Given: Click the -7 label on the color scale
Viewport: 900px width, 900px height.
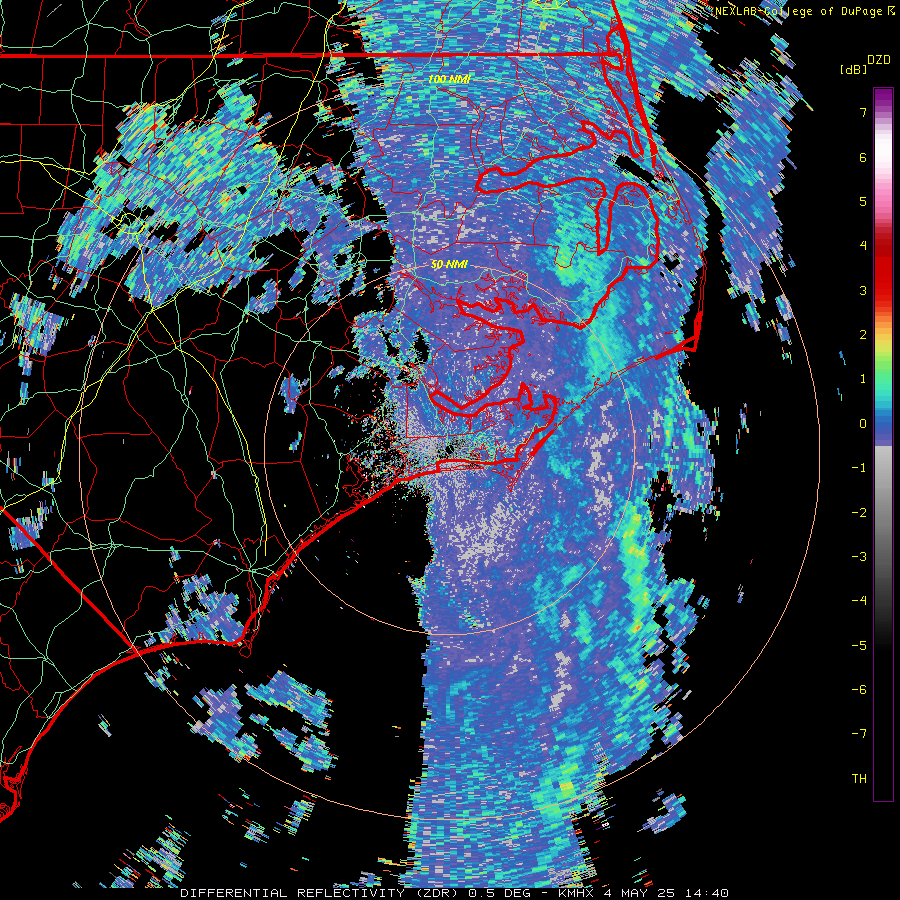Looking at the screenshot, I should [x=859, y=734].
